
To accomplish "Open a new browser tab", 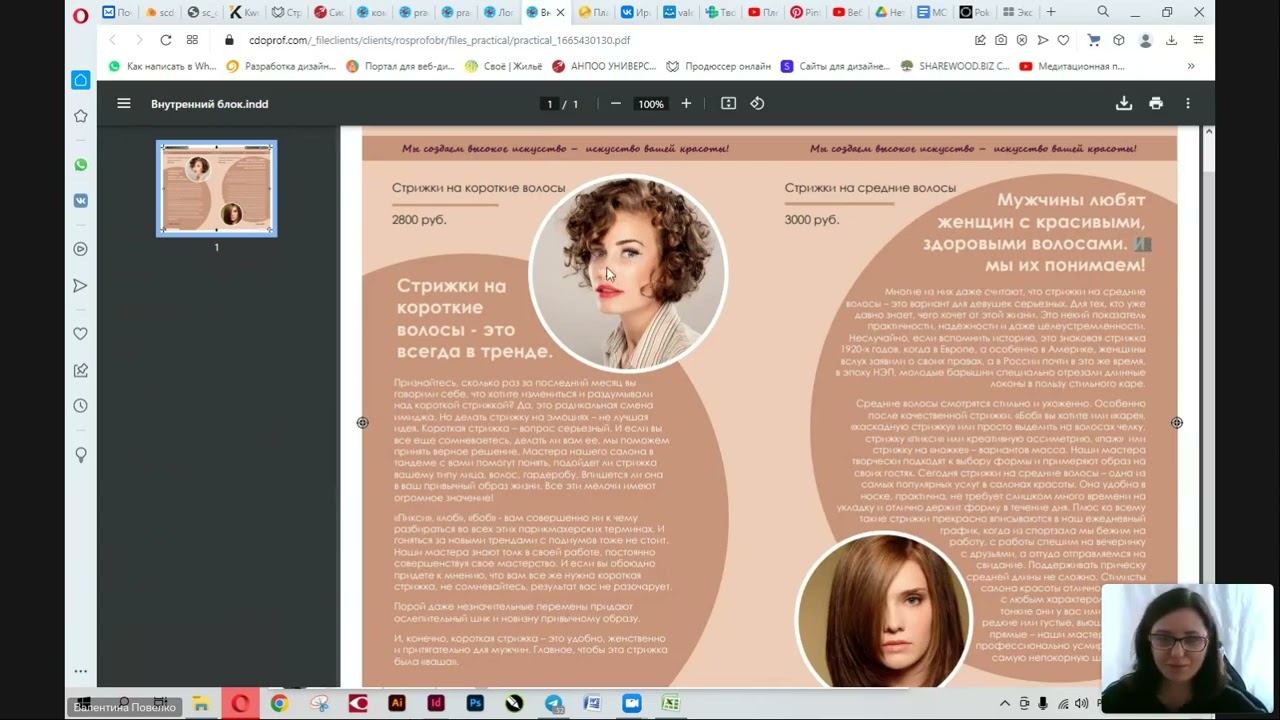I will pos(1051,12).
